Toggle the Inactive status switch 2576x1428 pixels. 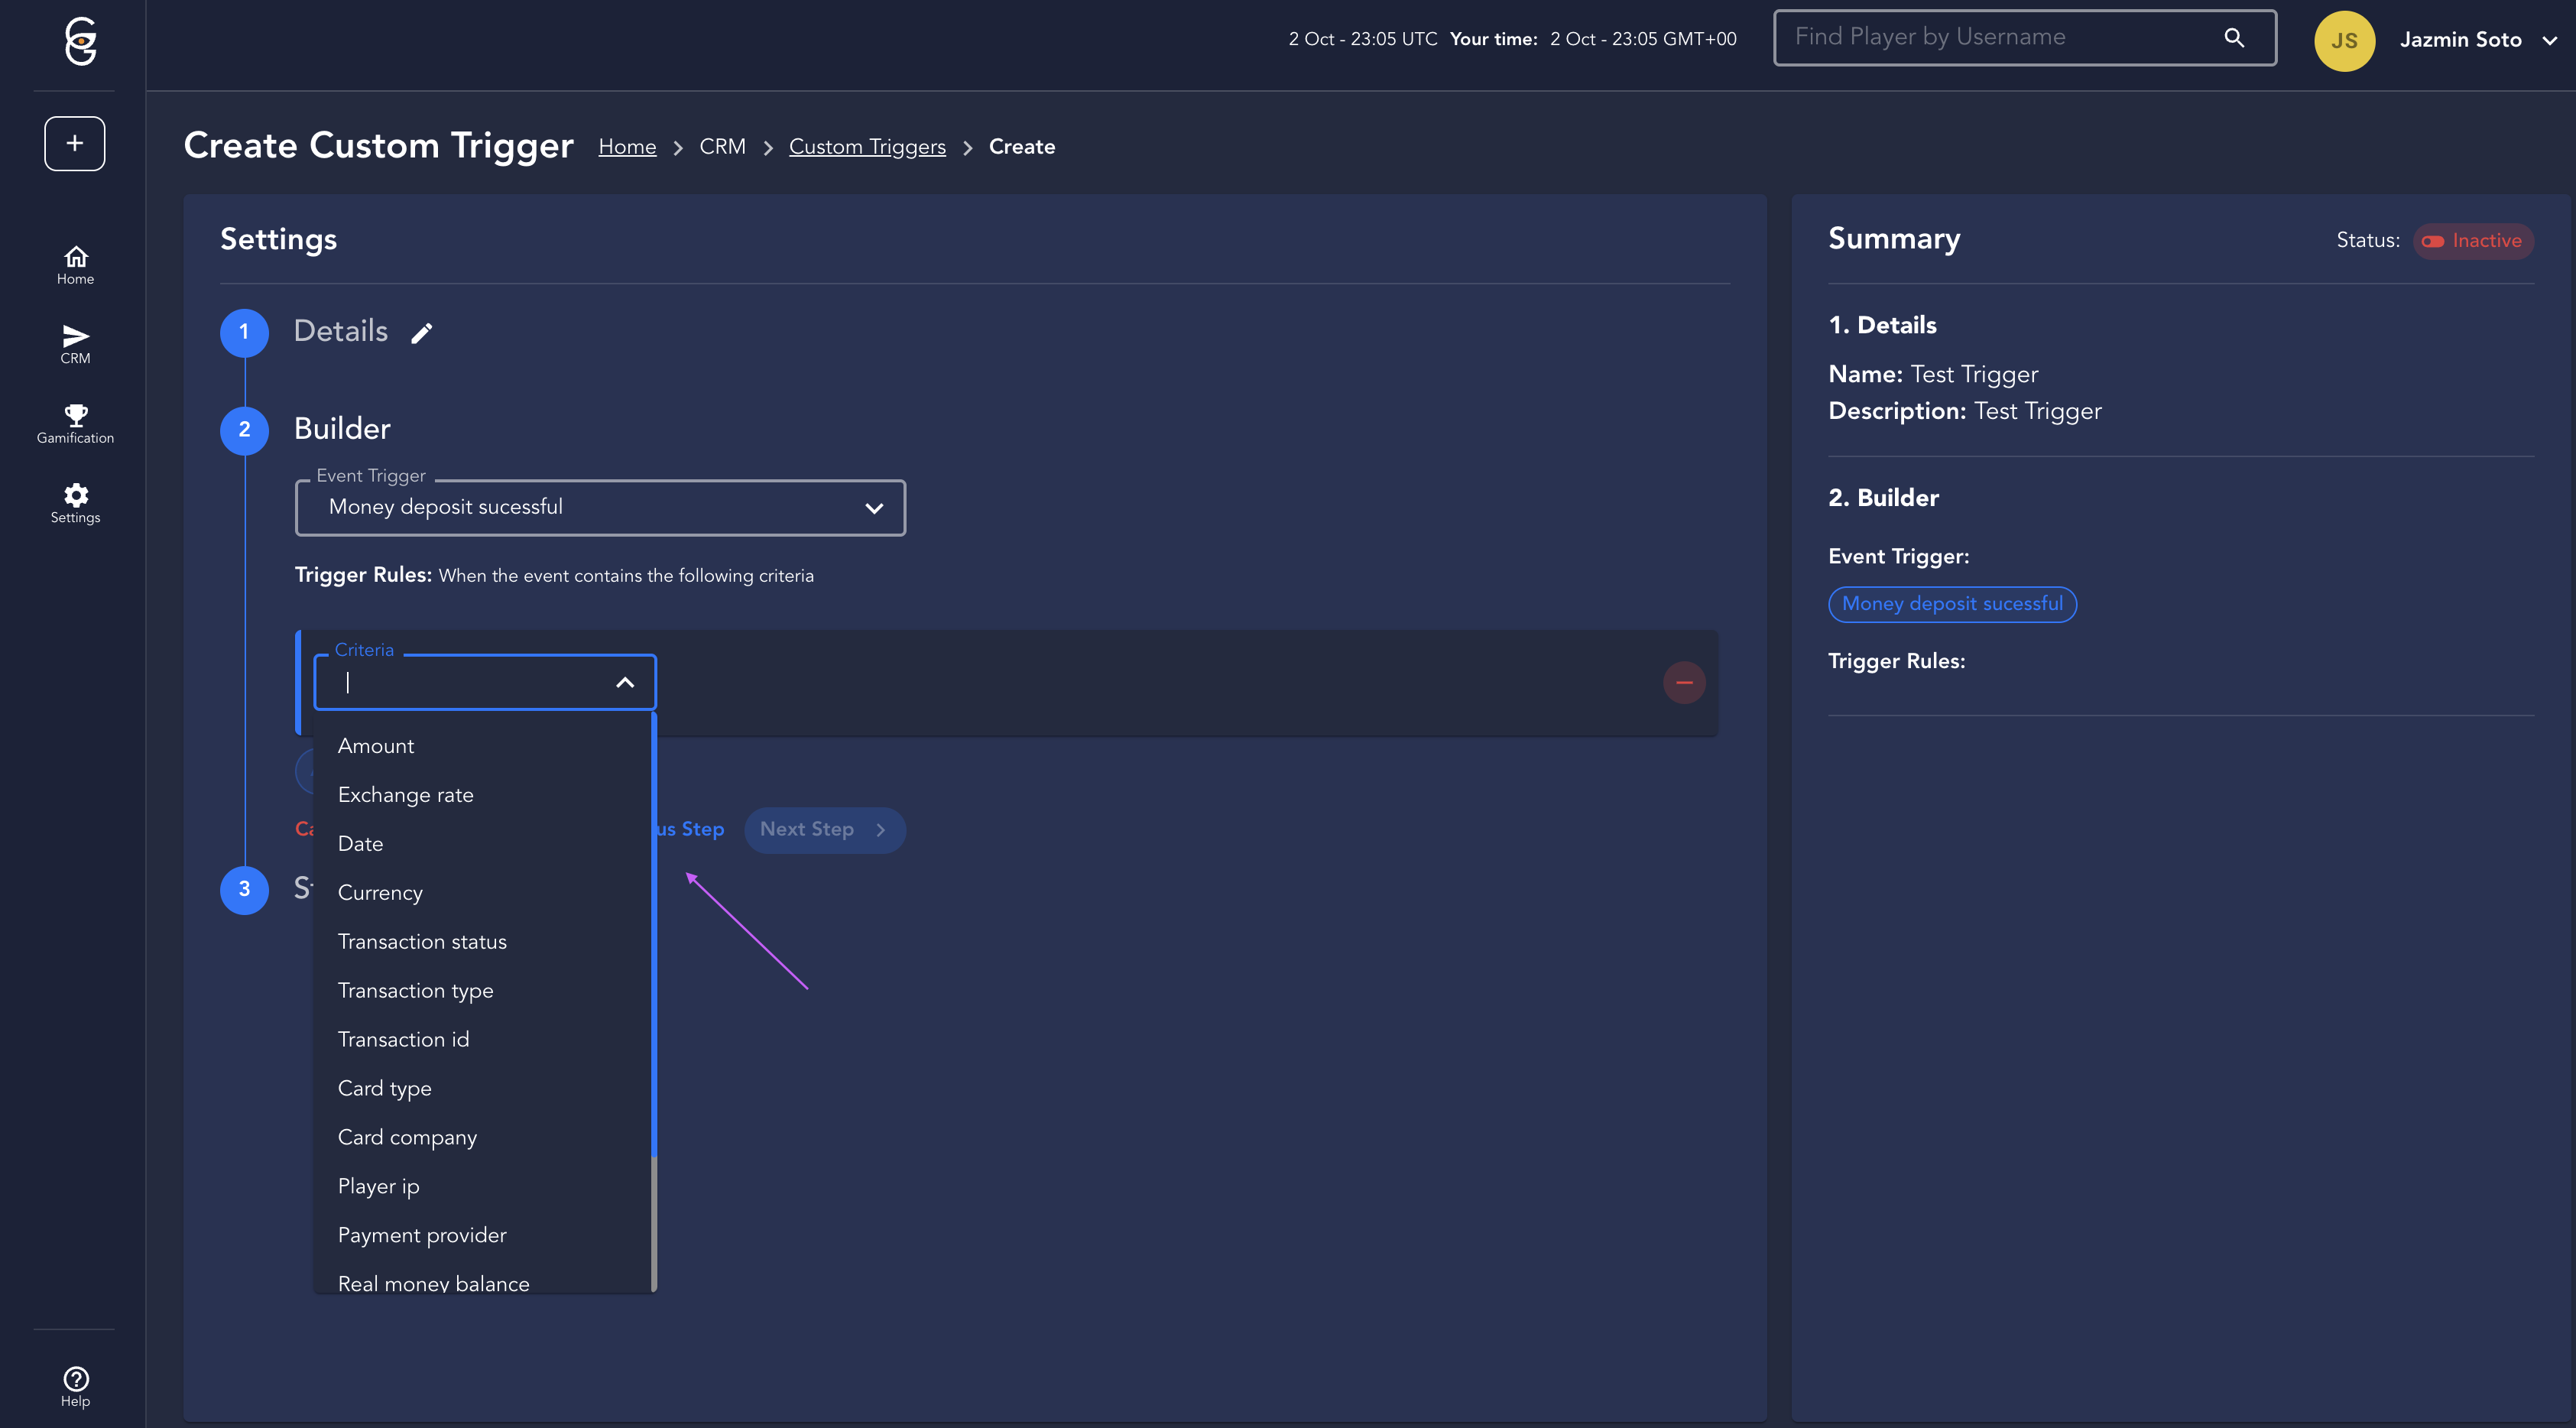pos(2433,241)
